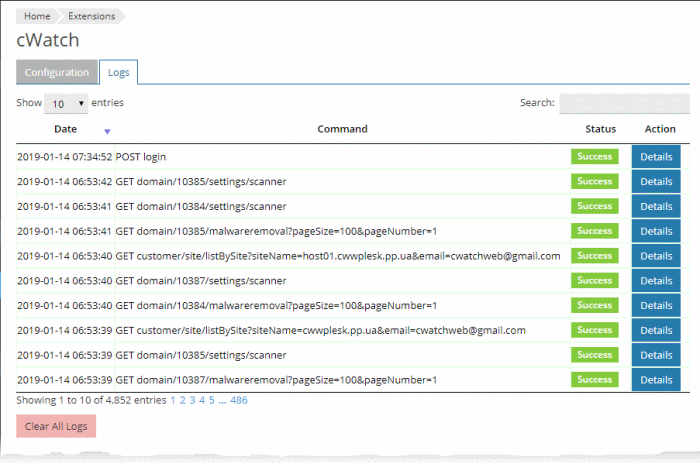Open the Extensions breadcrumb link
The width and height of the screenshot is (700, 463).
tap(92, 16)
